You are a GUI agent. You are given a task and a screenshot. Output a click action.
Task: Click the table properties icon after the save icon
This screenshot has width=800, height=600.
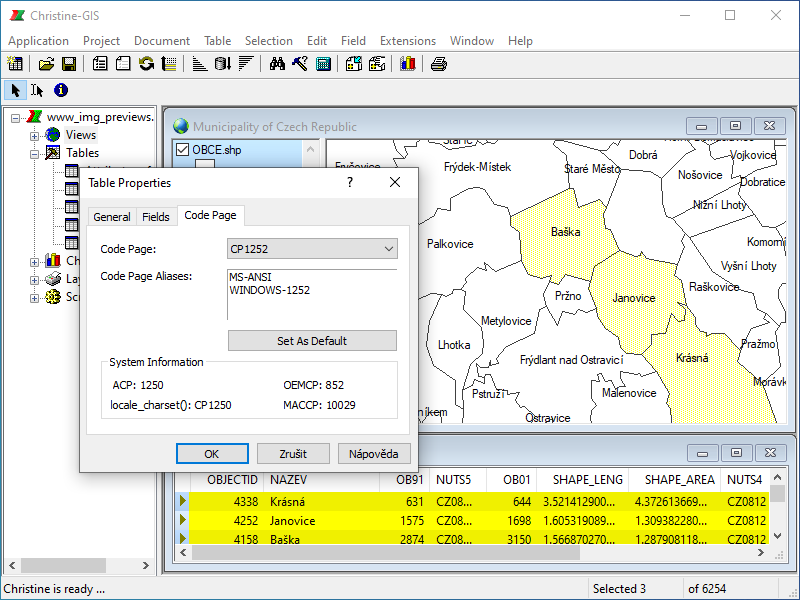coord(100,64)
